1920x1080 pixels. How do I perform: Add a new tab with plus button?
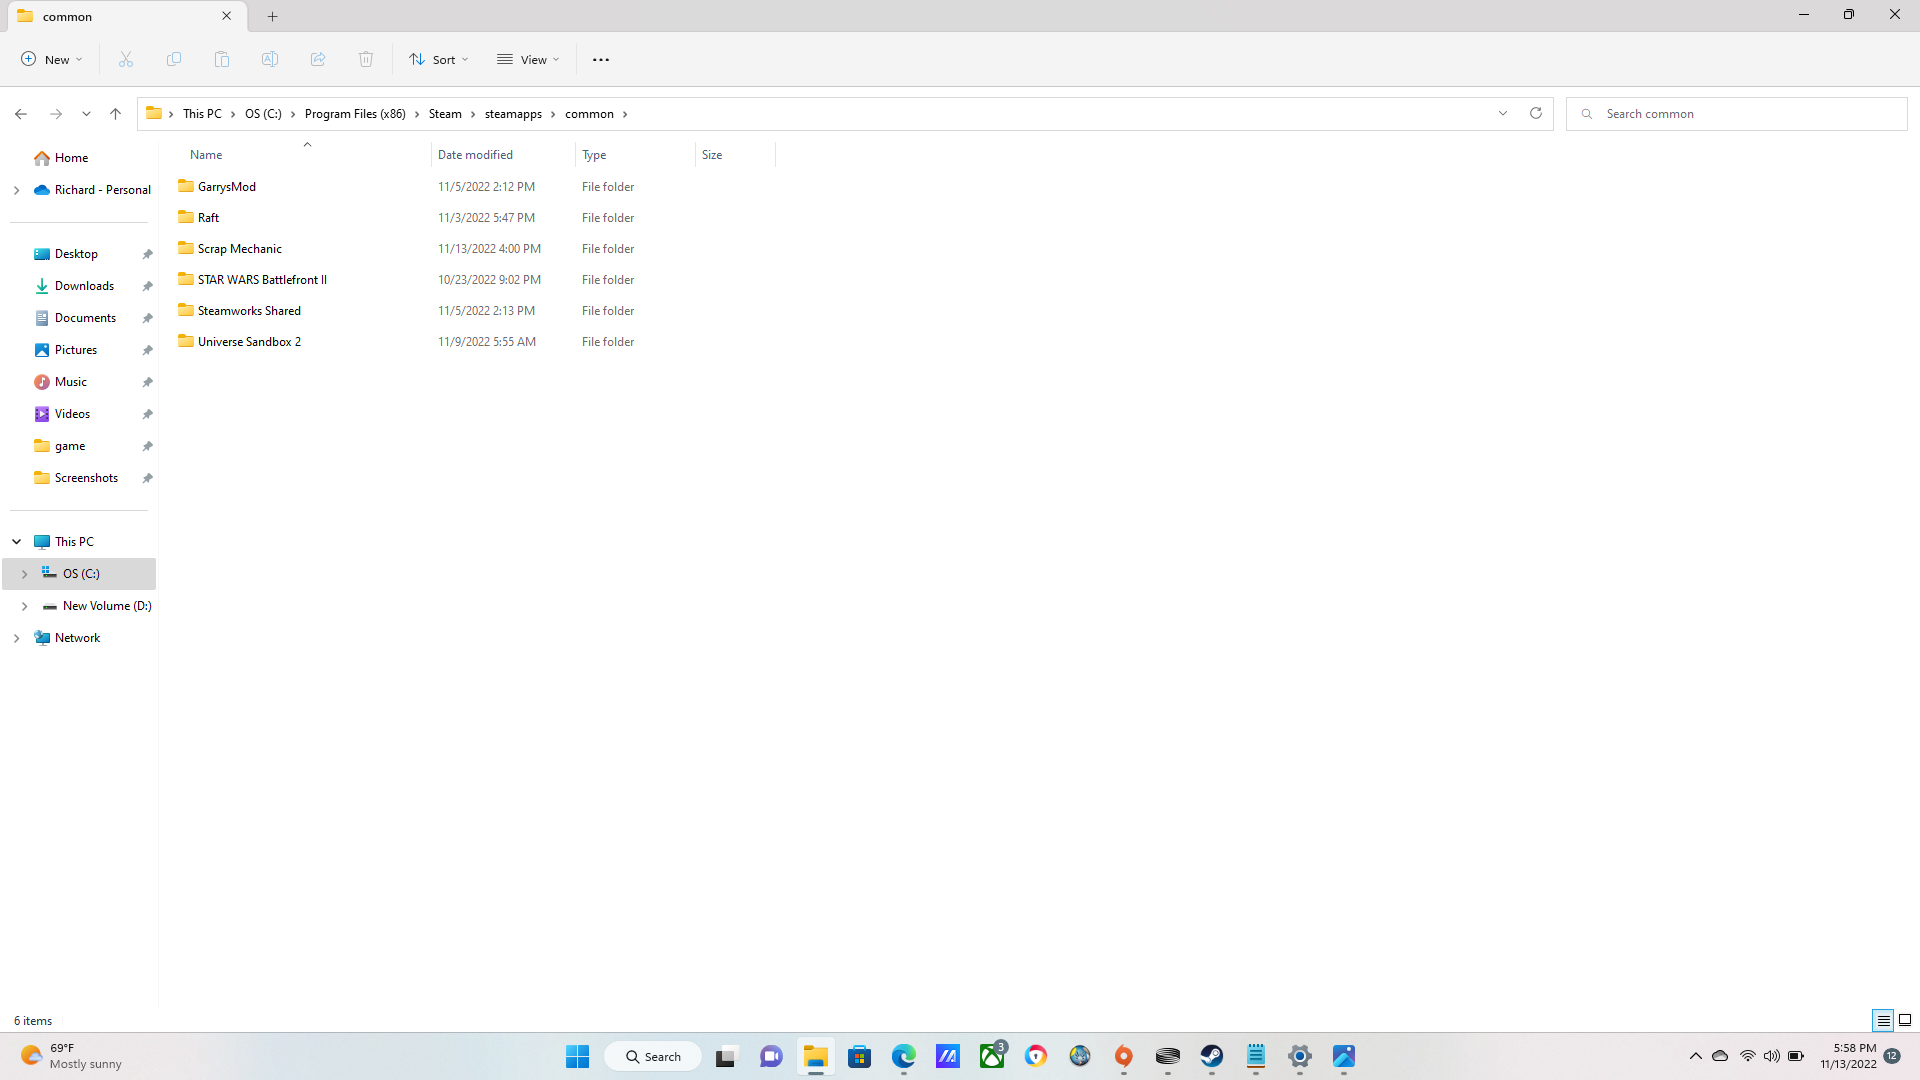point(273,16)
